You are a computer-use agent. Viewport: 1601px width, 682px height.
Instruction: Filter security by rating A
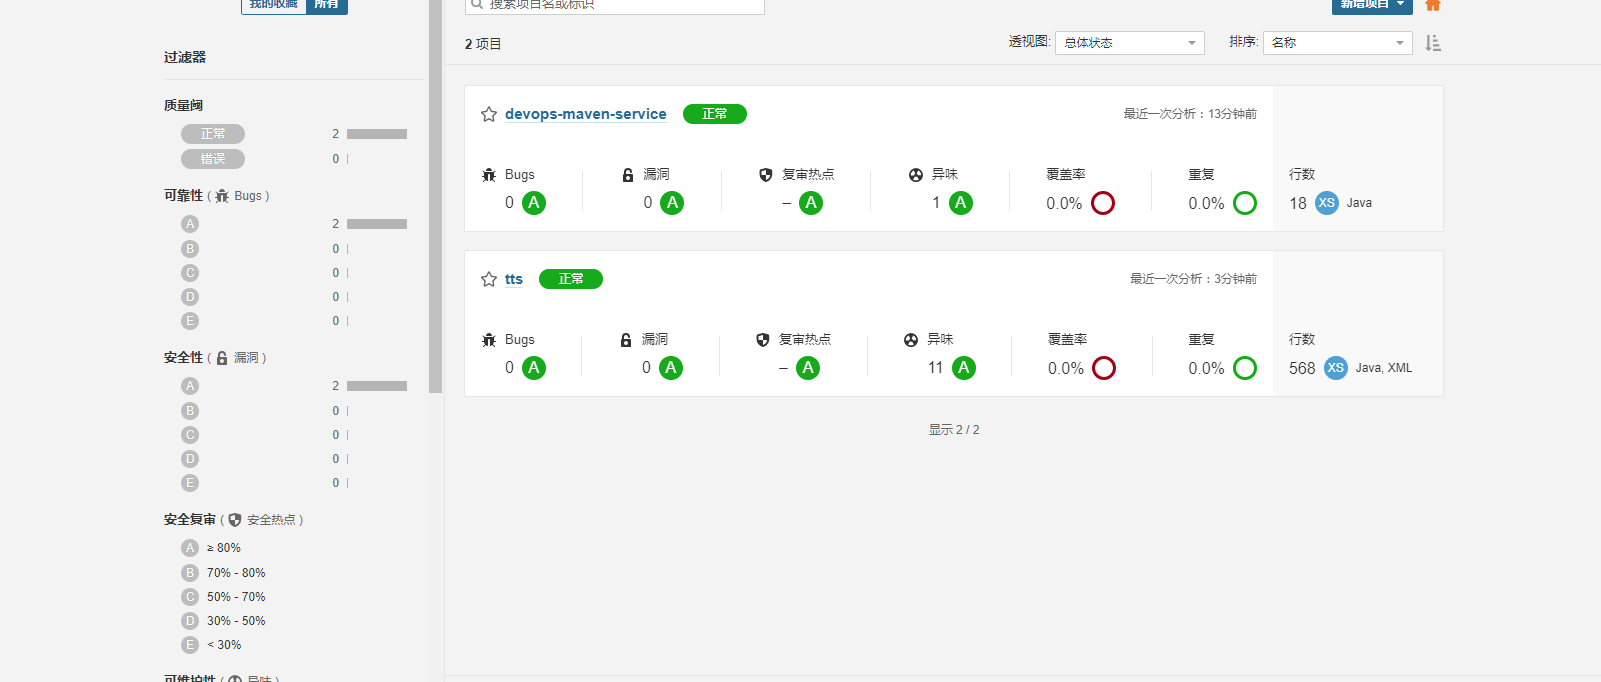190,386
